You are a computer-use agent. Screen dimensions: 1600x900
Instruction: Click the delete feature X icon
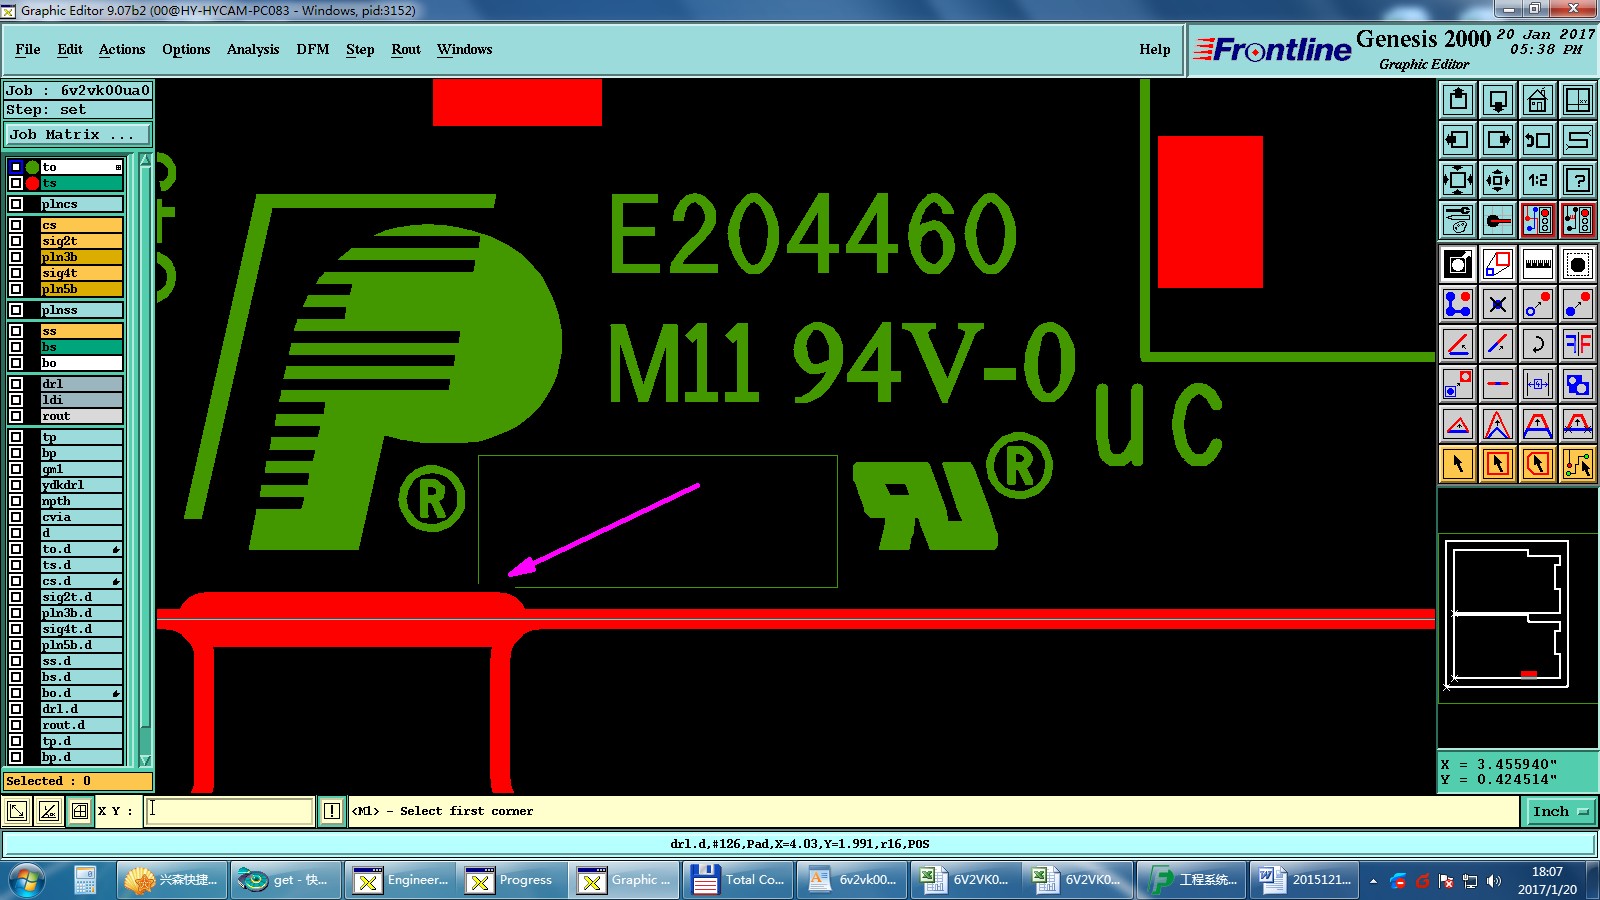point(1498,304)
